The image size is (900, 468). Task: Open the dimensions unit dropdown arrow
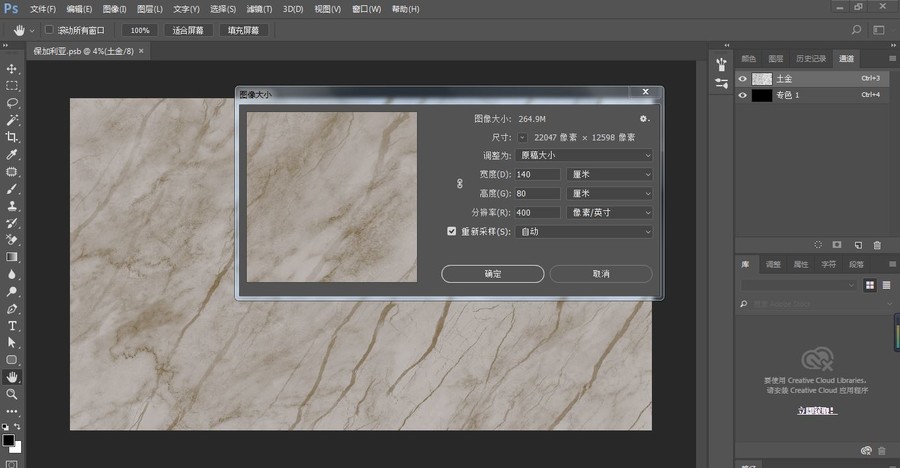click(x=522, y=137)
